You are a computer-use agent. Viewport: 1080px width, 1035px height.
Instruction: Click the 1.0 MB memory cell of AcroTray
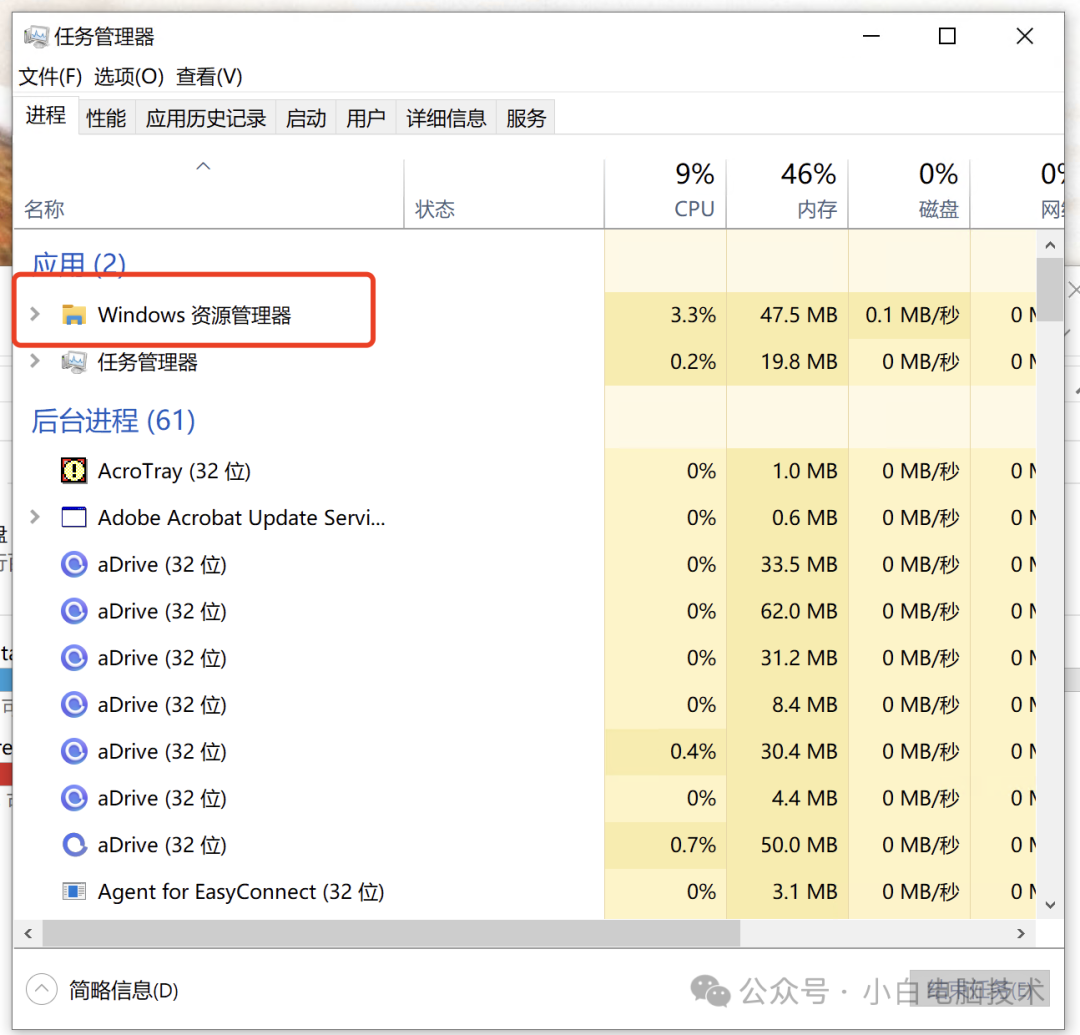click(x=787, y=471)
